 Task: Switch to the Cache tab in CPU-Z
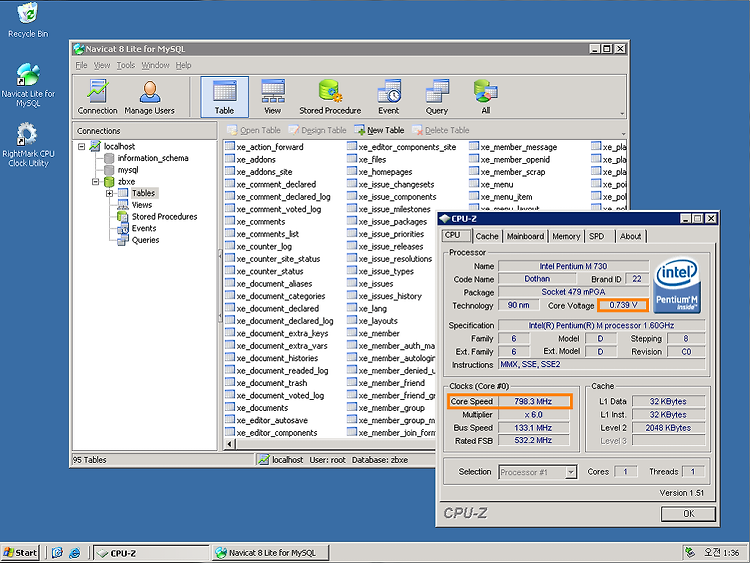click(487, 236)
